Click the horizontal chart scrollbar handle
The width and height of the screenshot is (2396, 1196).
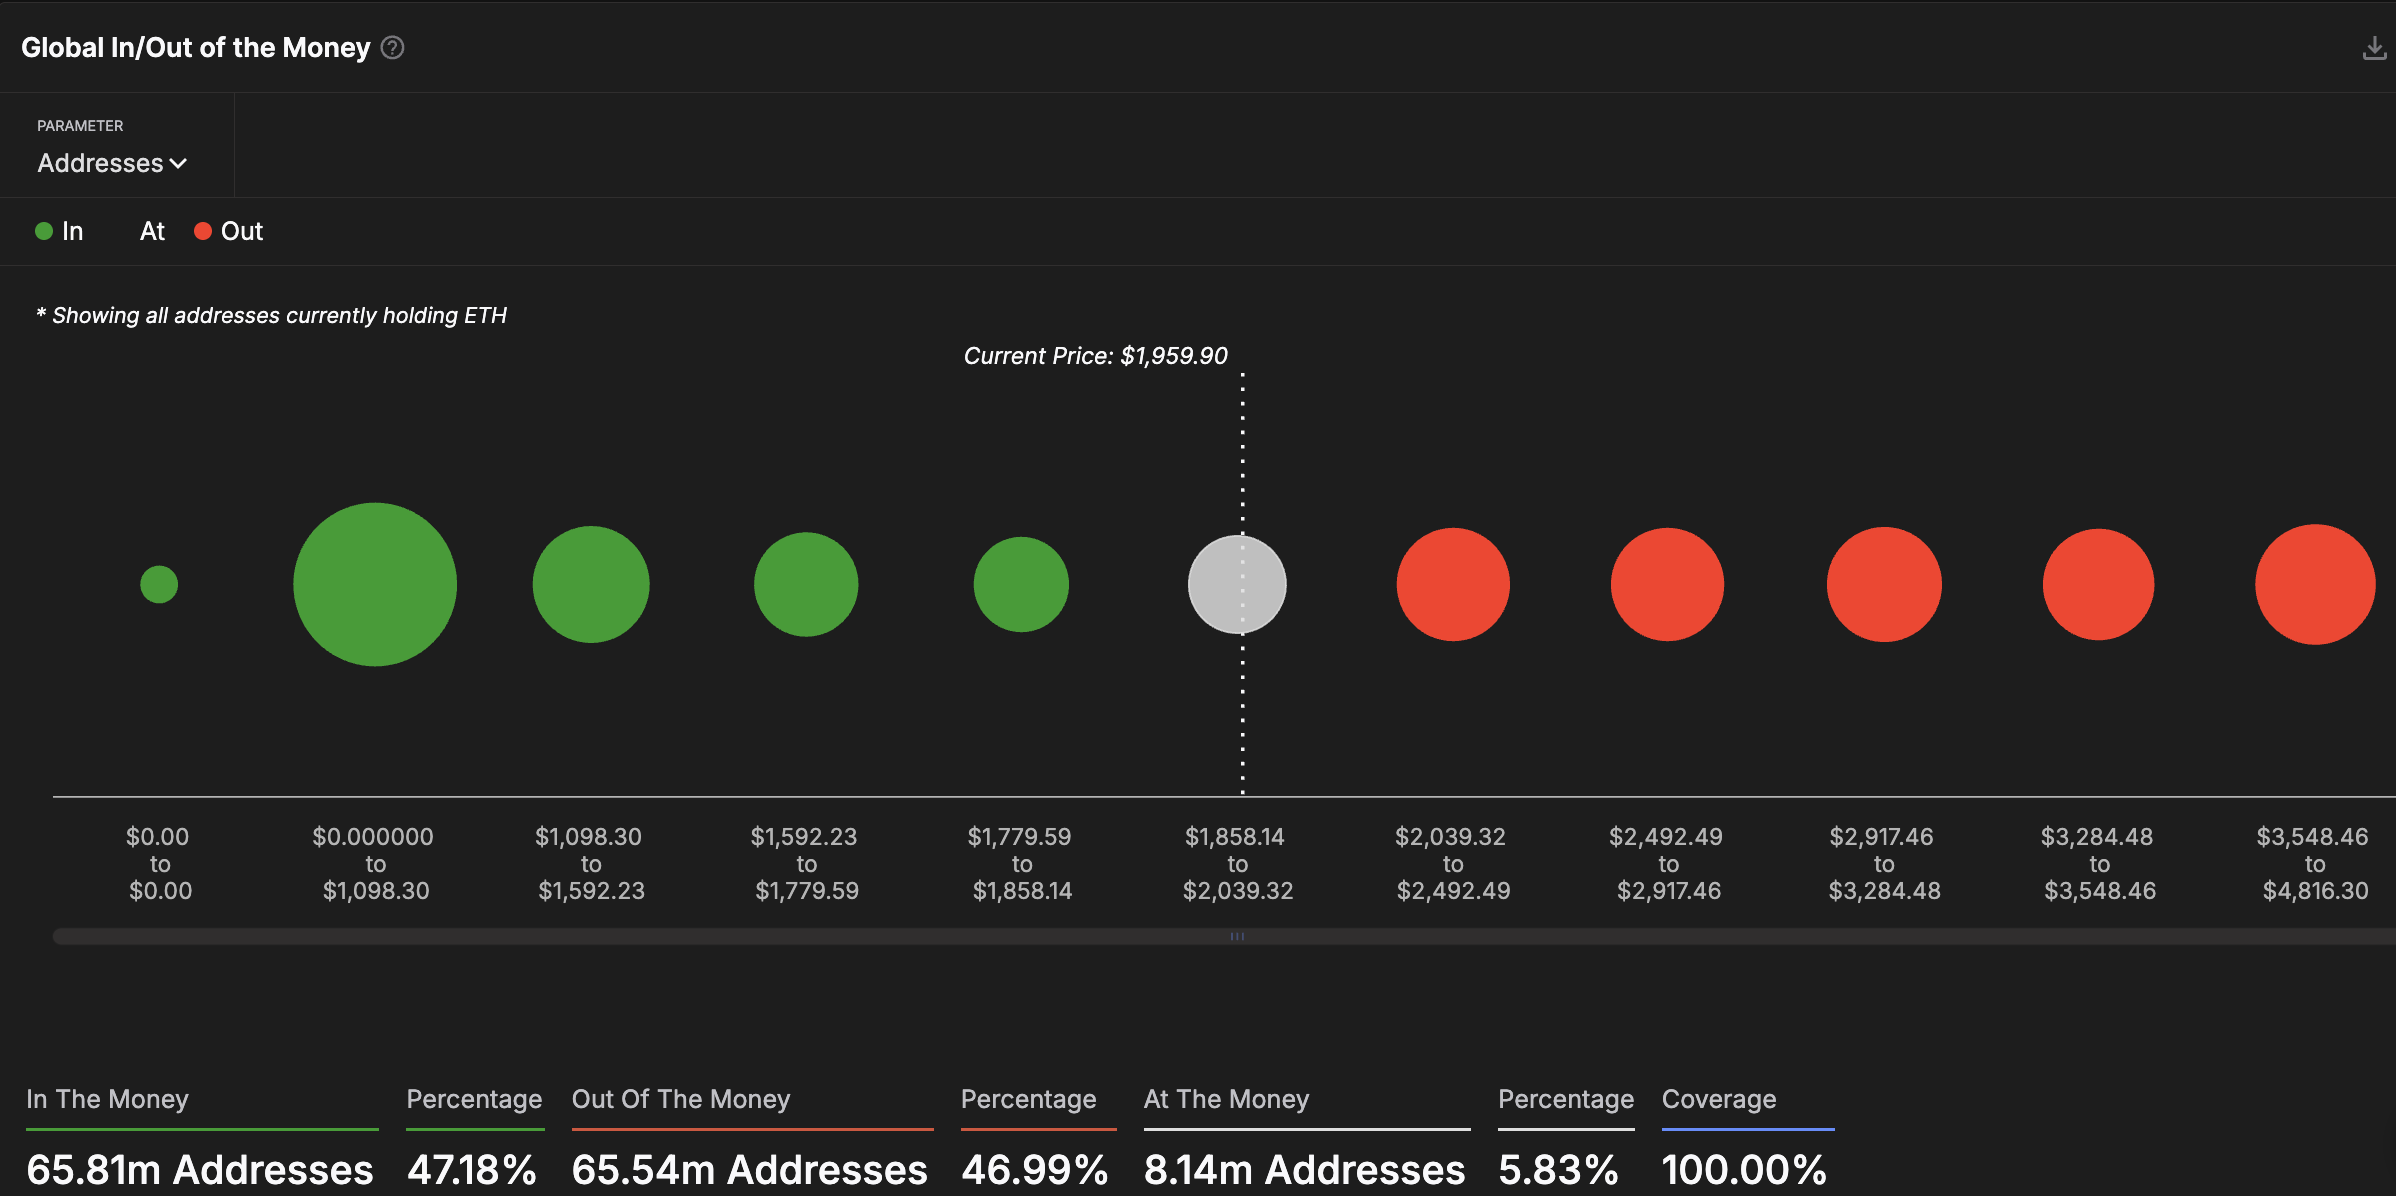point(1237,936)
